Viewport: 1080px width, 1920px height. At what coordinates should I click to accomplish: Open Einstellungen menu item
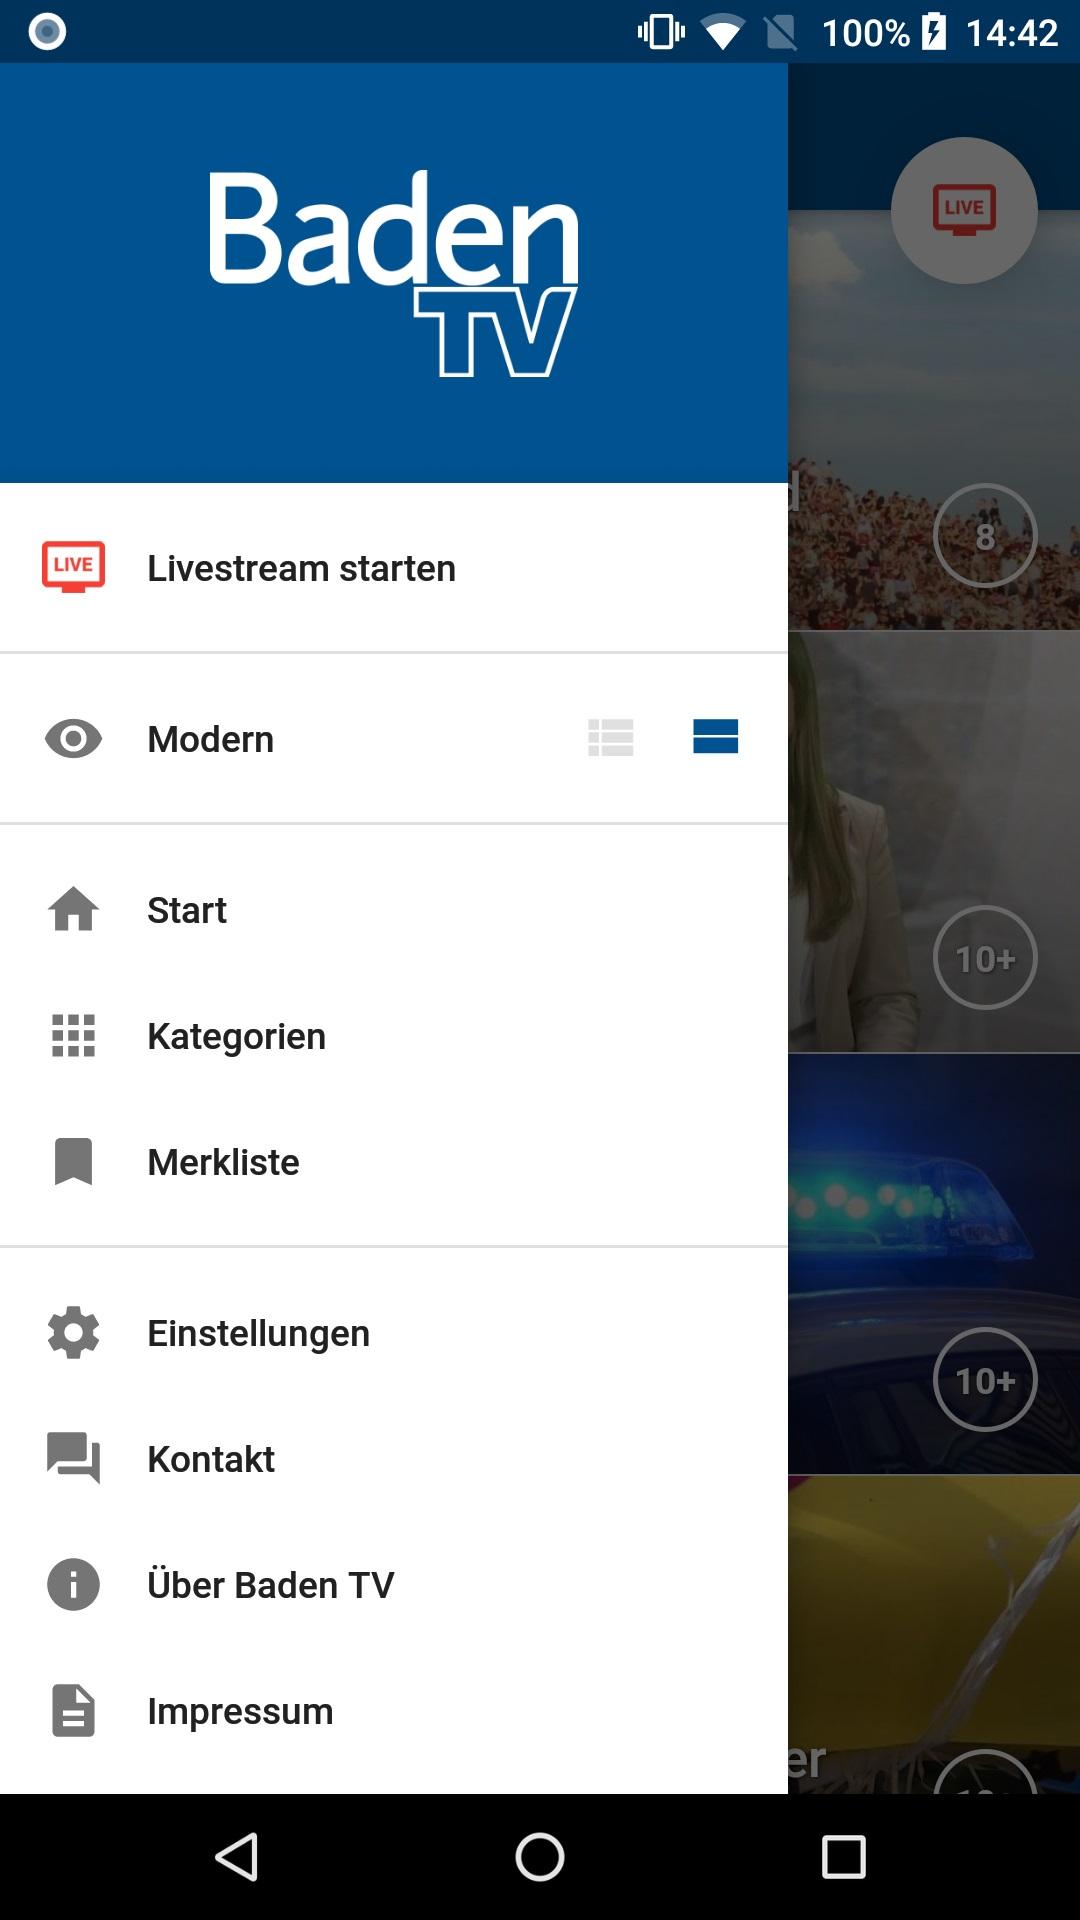point(394,1333)
